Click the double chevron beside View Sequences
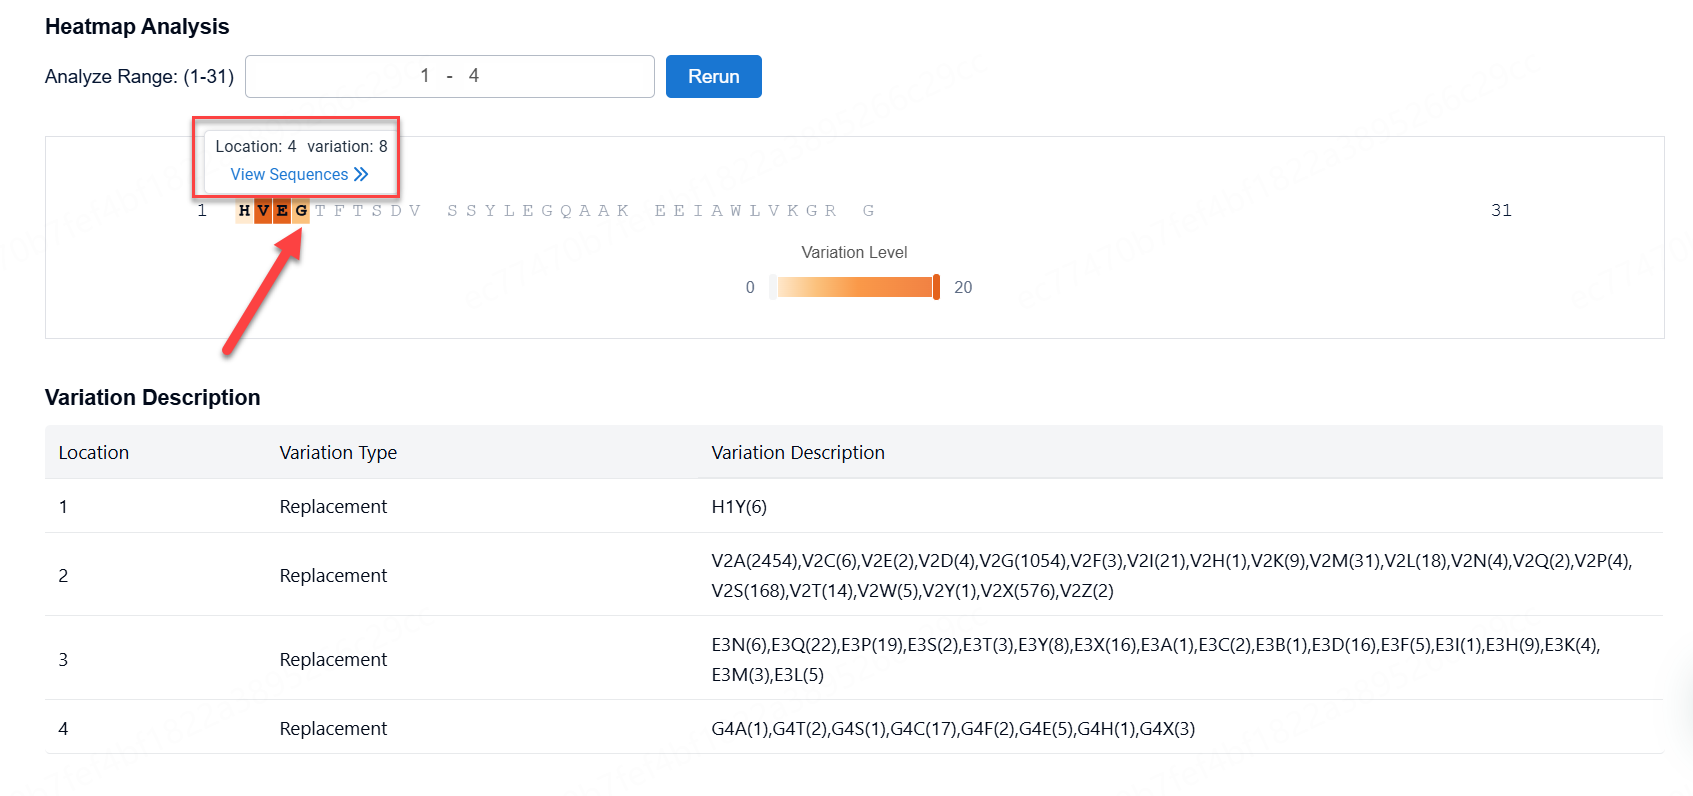This screenshot has width=1693, height=796. coord(361,174)
